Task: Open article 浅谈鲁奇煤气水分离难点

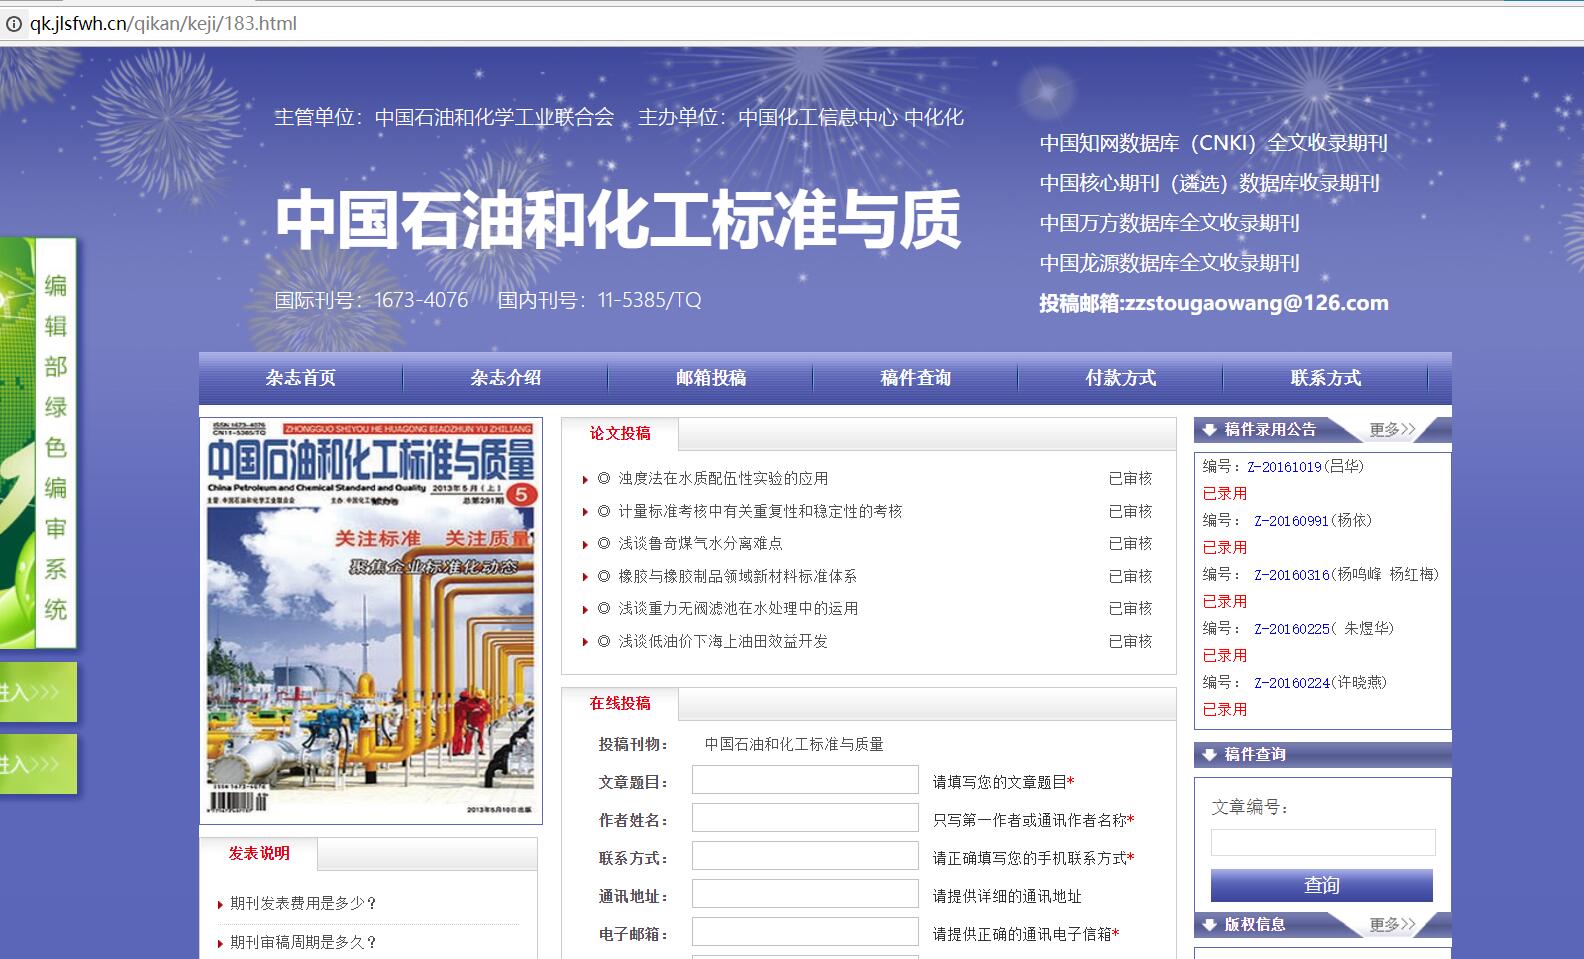Action: coord(700,543)
